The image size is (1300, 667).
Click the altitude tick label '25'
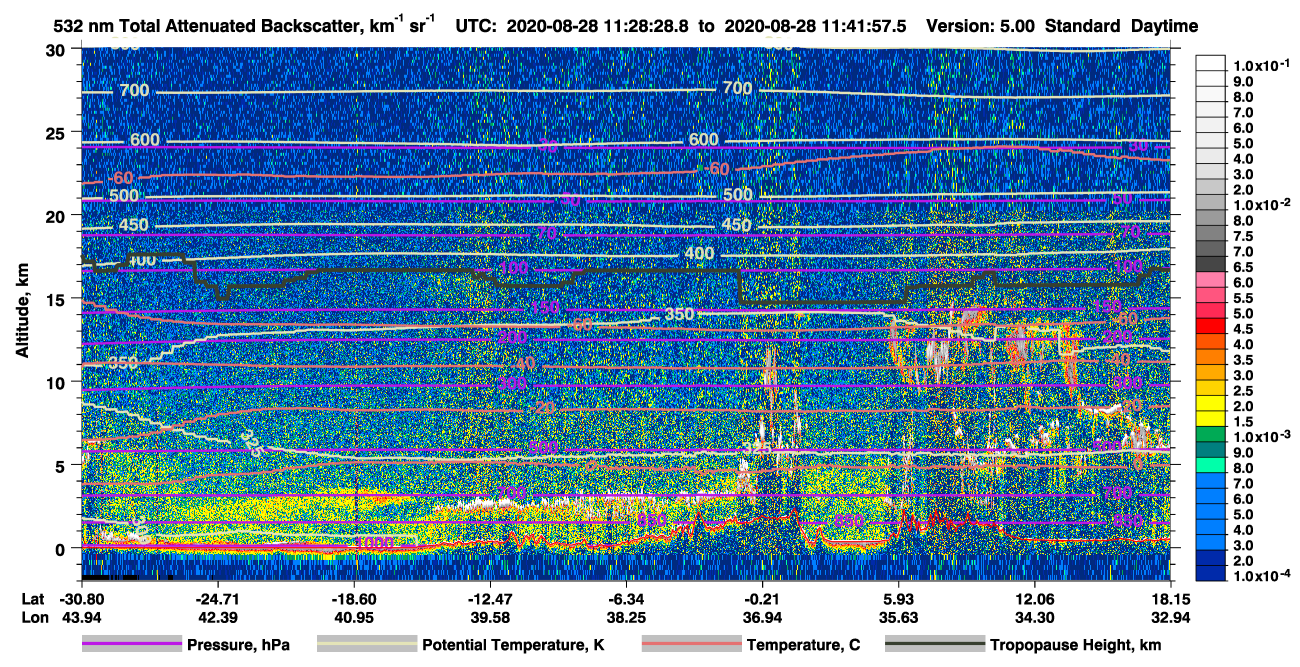58,132
